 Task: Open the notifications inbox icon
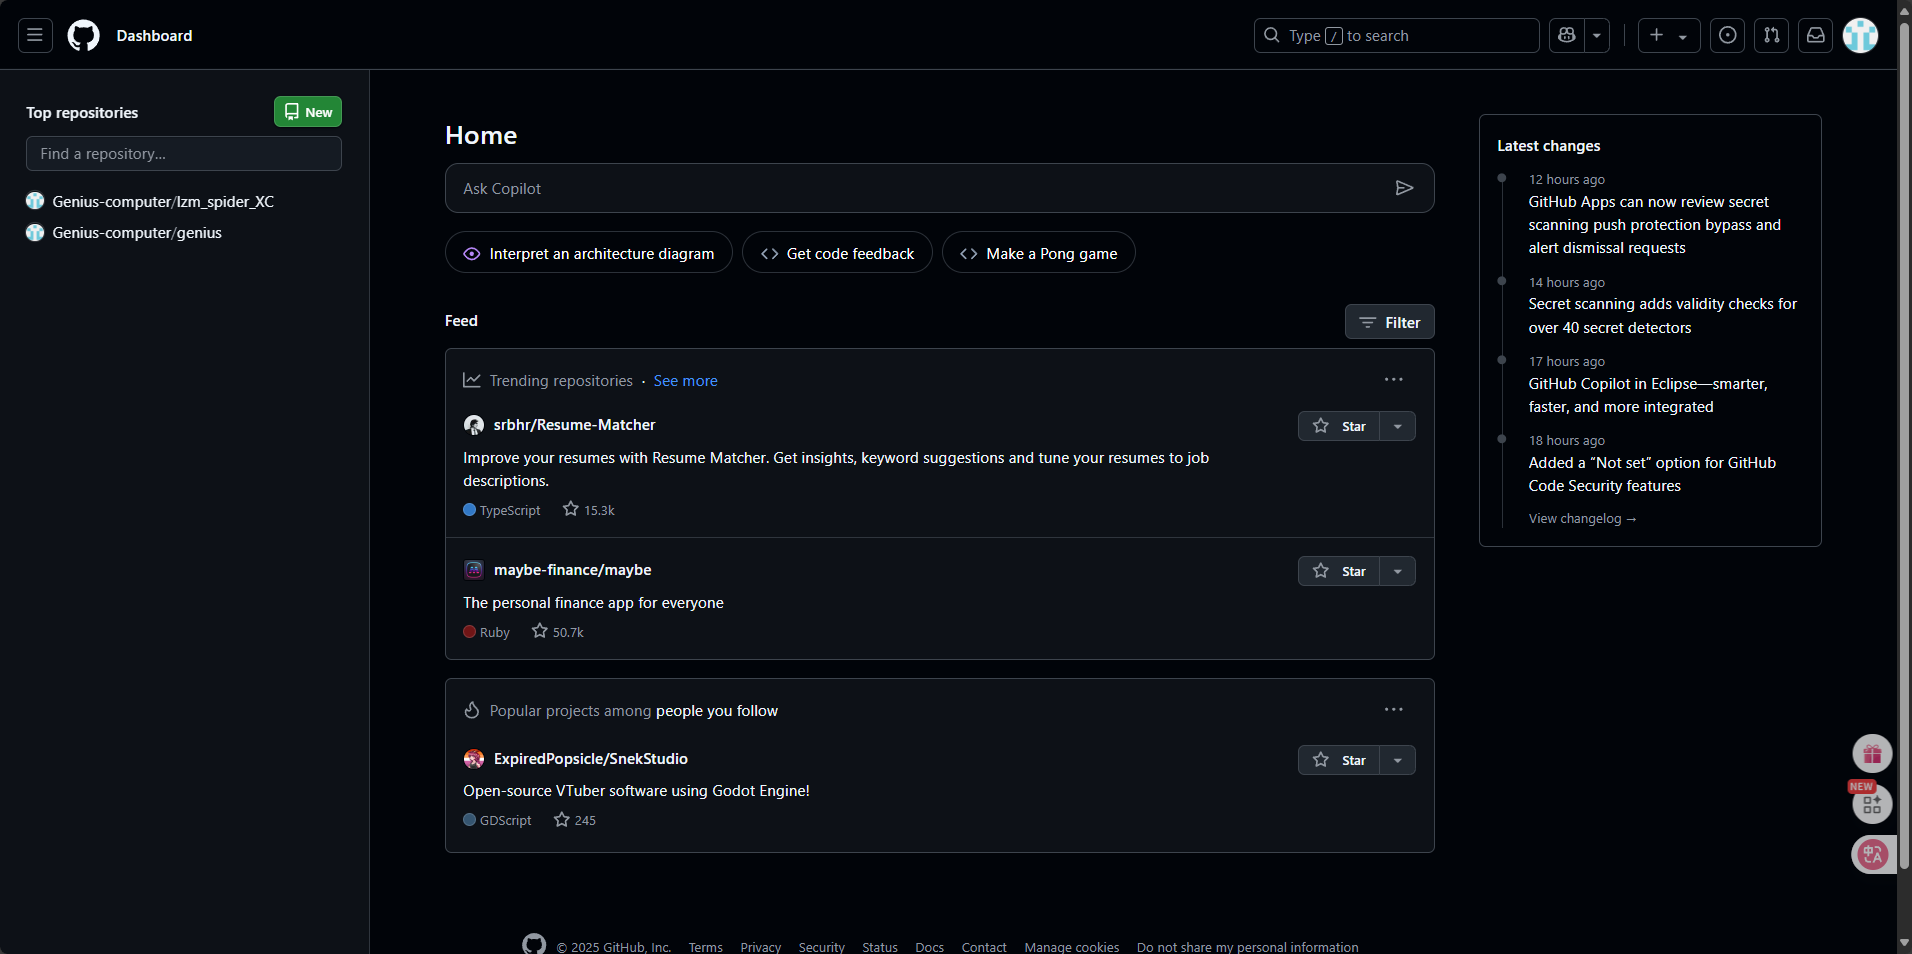(x=1815, y=36)
